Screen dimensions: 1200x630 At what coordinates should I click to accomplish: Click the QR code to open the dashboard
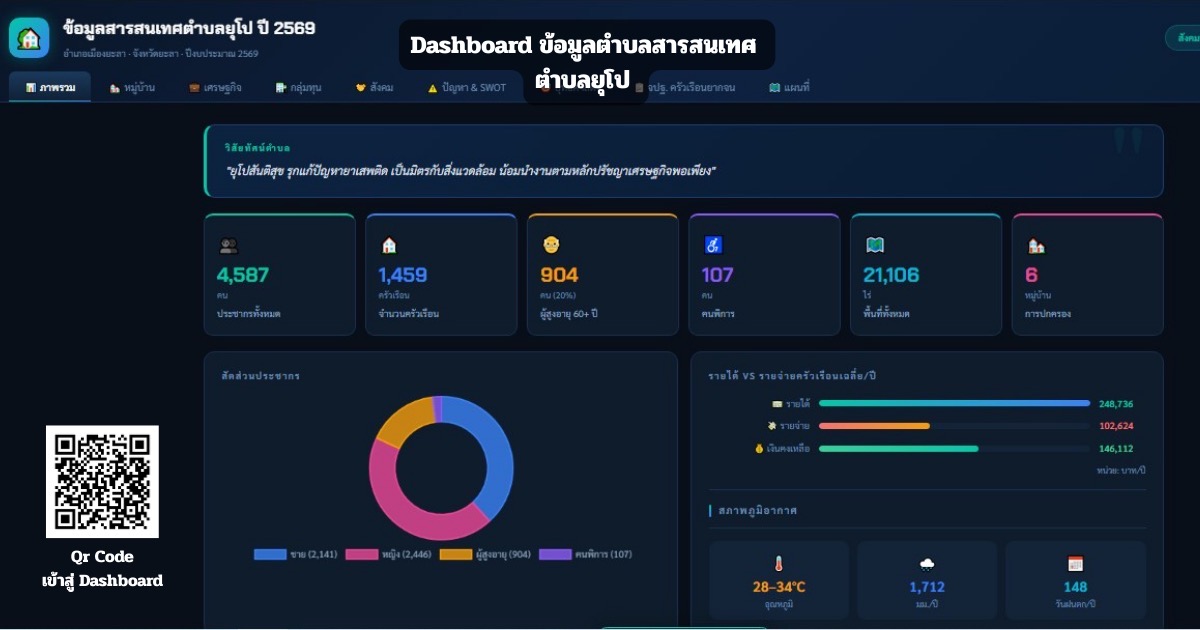click(x=101, y=482)
